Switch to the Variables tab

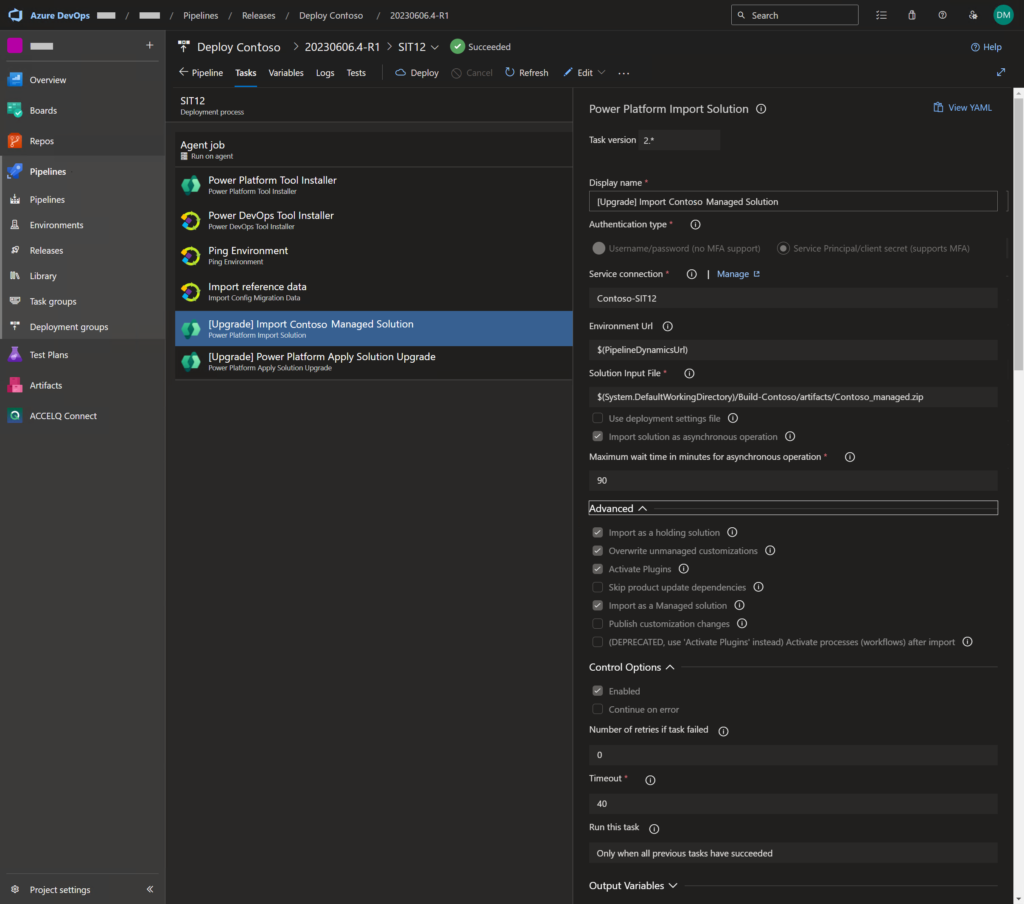pyautogui.click(x=287, y=72)
